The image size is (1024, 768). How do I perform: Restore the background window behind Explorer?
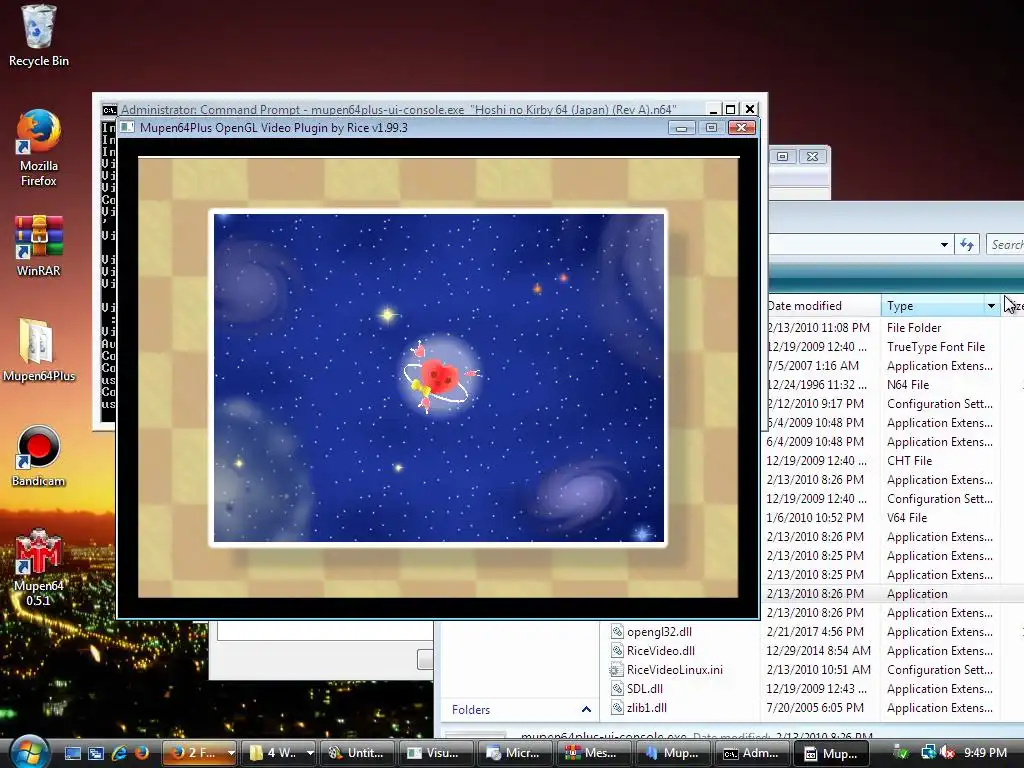point(782,156)
